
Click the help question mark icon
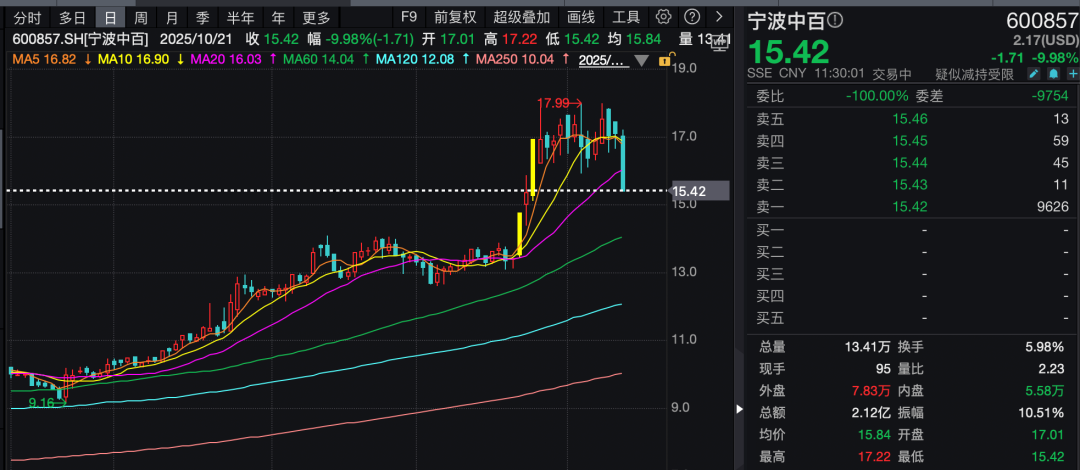coord(691,17)
